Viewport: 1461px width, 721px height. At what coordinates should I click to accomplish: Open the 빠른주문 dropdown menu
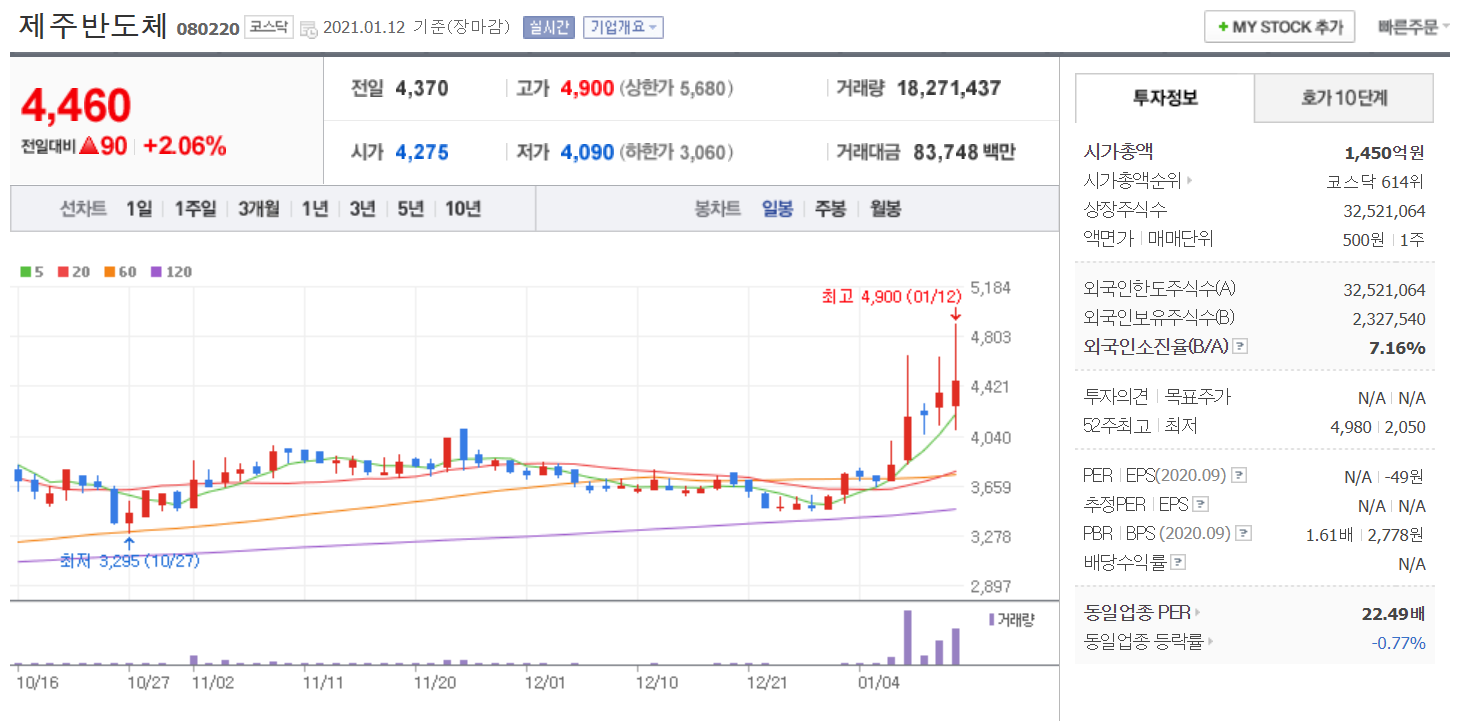[x=1412, y=27]
